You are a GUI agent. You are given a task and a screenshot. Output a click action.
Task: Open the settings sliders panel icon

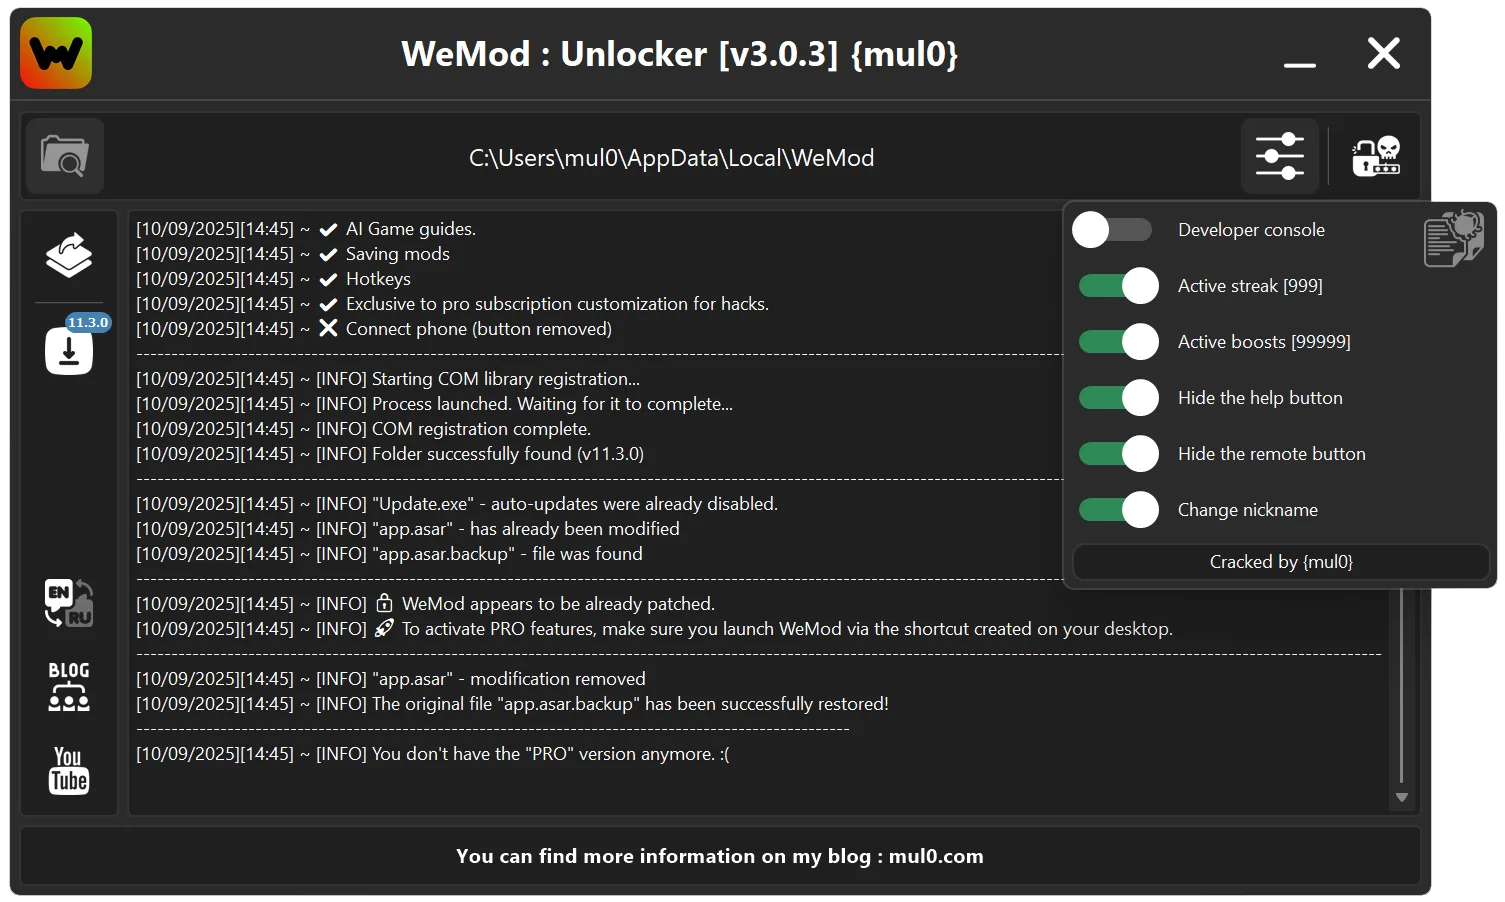tap(1280, 156)
